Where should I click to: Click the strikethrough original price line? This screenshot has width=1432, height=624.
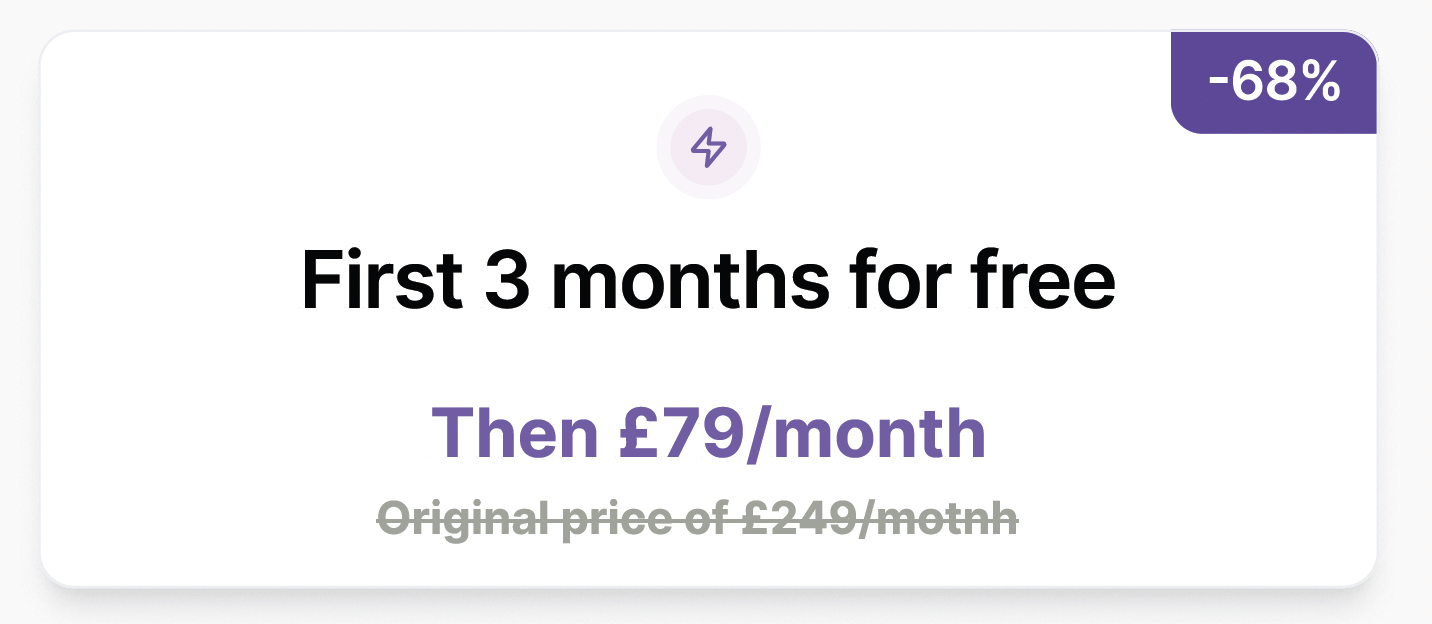[698, 518]
